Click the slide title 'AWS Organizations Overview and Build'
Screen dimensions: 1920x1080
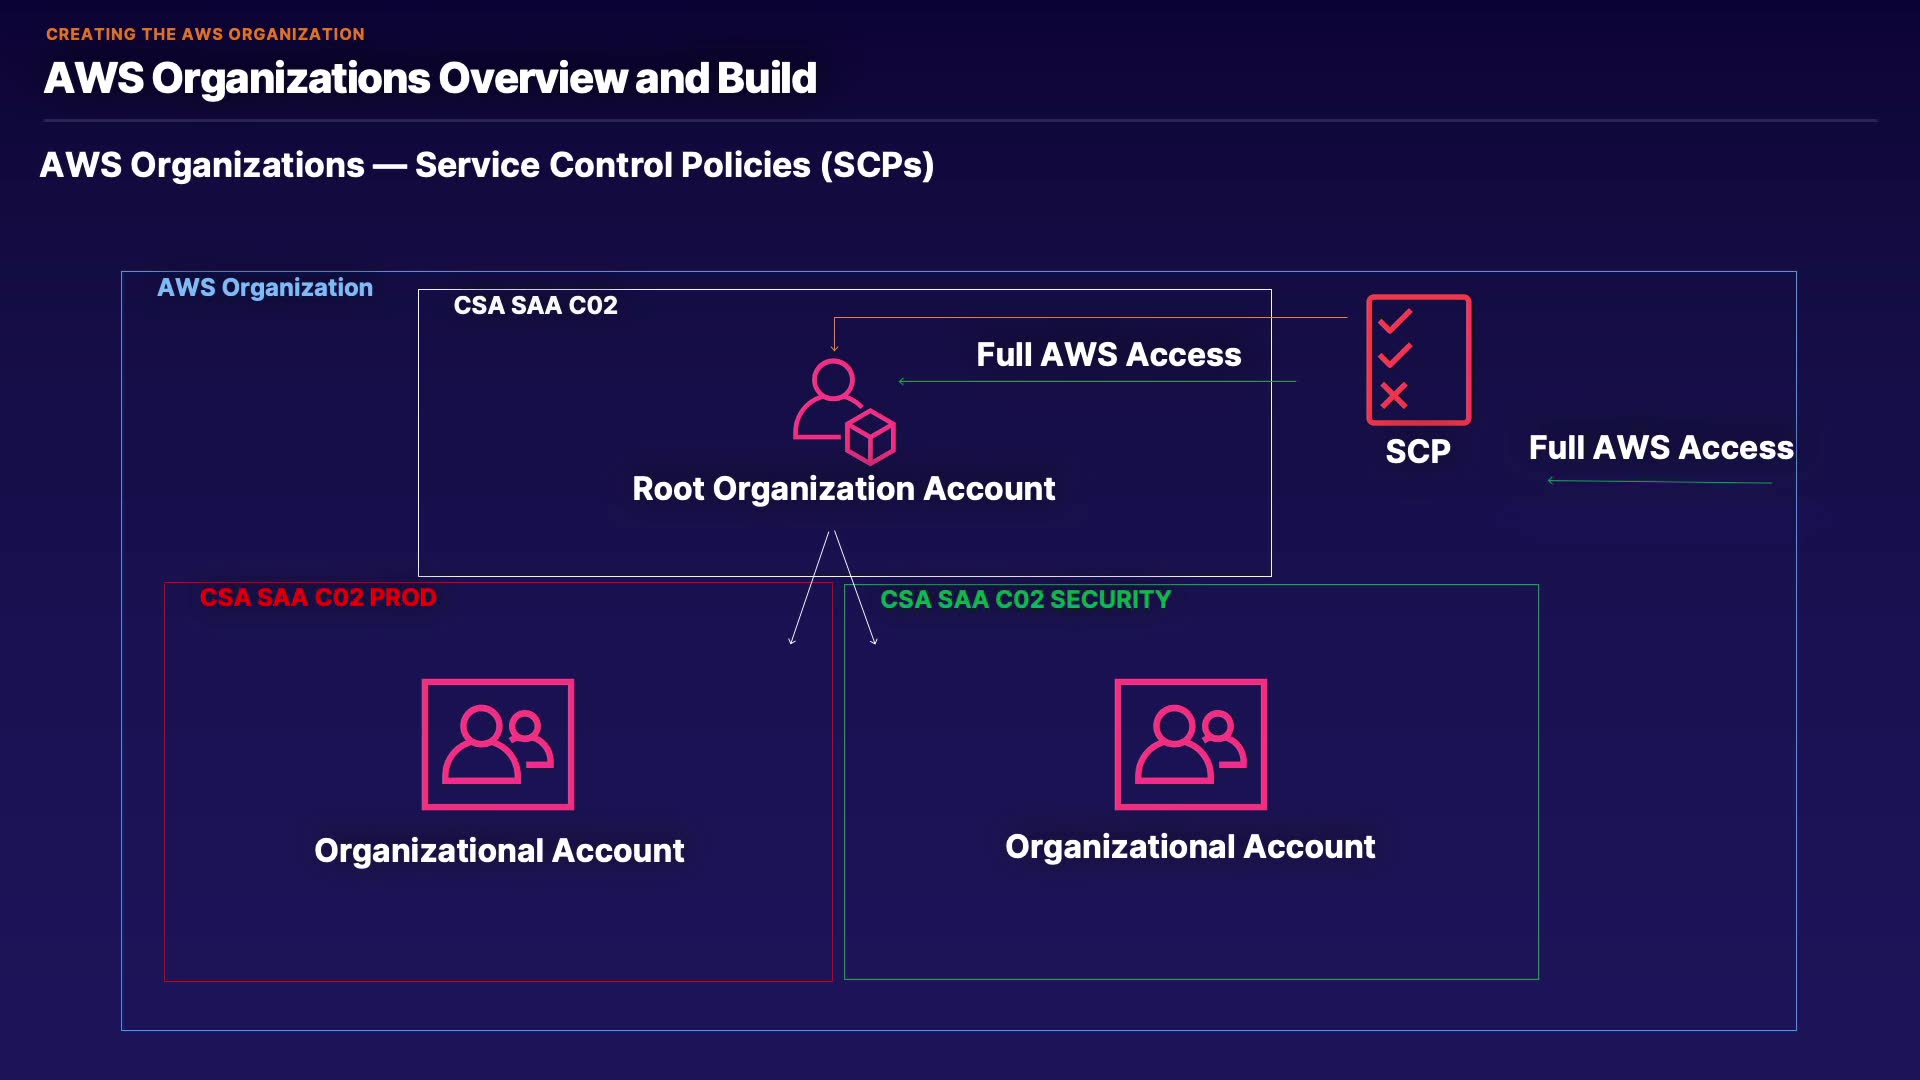point(430,78)
